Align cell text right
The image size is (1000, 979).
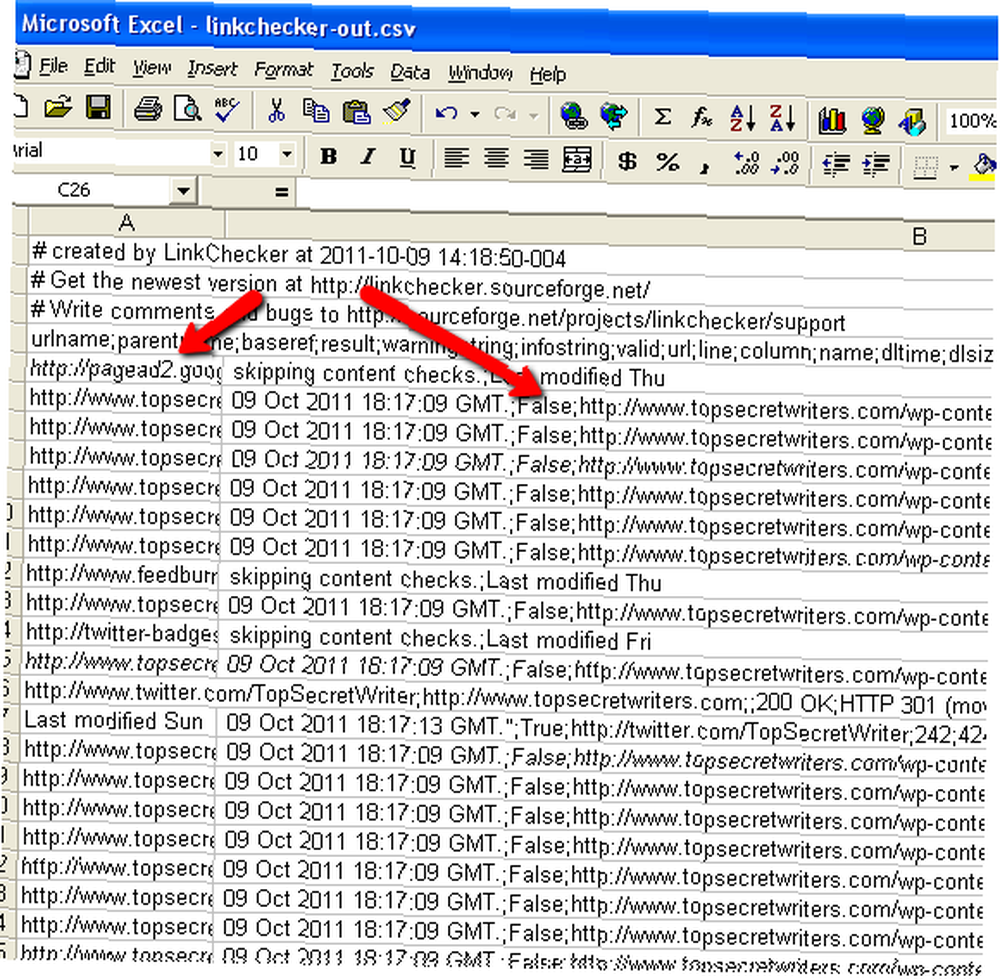click(536, 159)
